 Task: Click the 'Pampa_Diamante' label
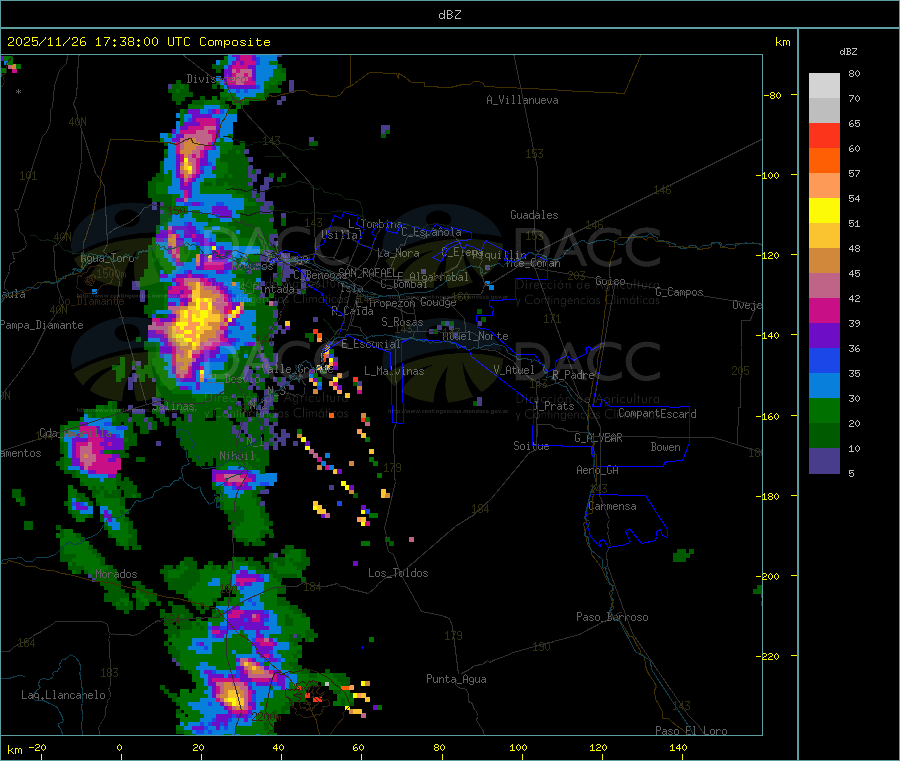point(42,325)
